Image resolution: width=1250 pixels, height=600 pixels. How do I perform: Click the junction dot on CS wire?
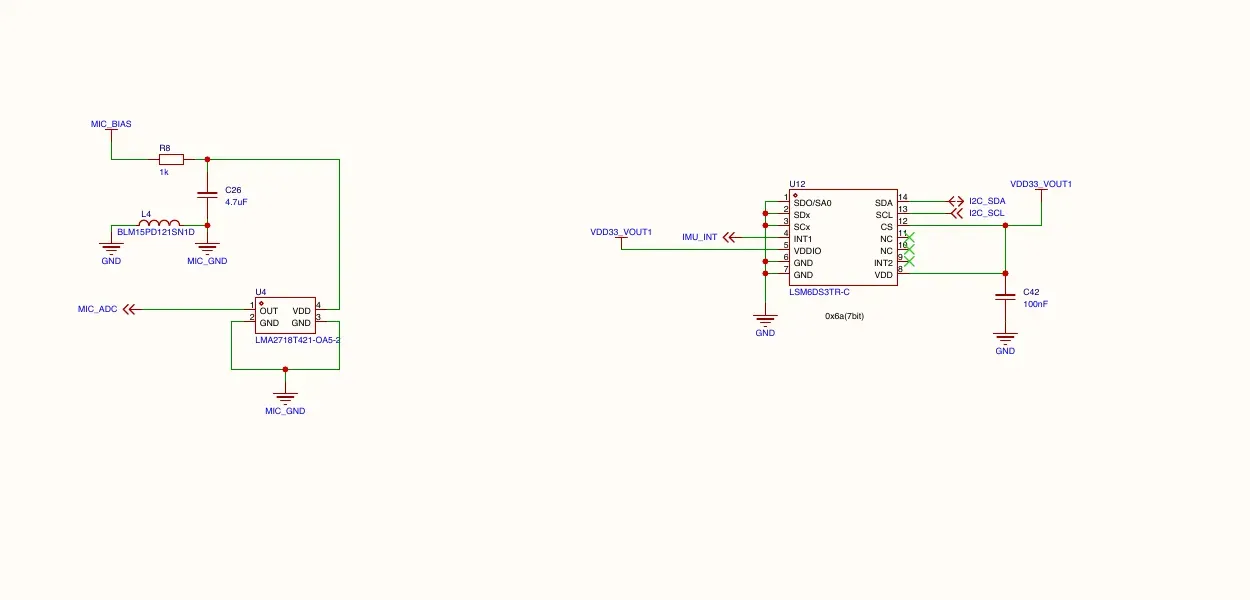[1005, 226]
